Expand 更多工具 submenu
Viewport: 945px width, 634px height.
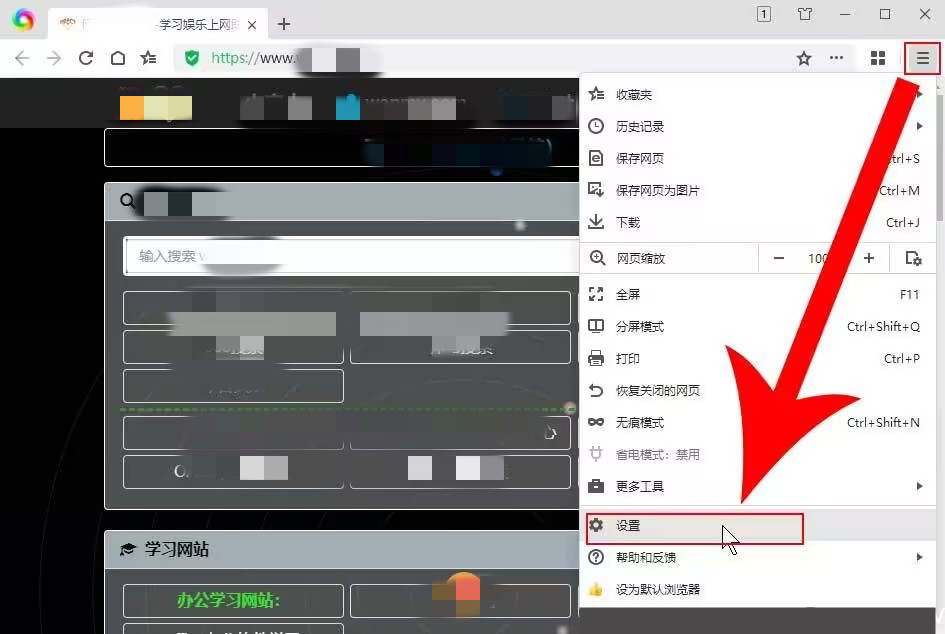pyautogui.click(x=757, y=486)
